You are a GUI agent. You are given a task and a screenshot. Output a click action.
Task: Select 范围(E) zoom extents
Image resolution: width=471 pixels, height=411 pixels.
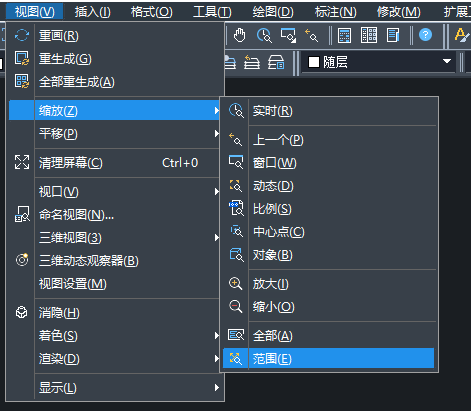pos(328,359)
